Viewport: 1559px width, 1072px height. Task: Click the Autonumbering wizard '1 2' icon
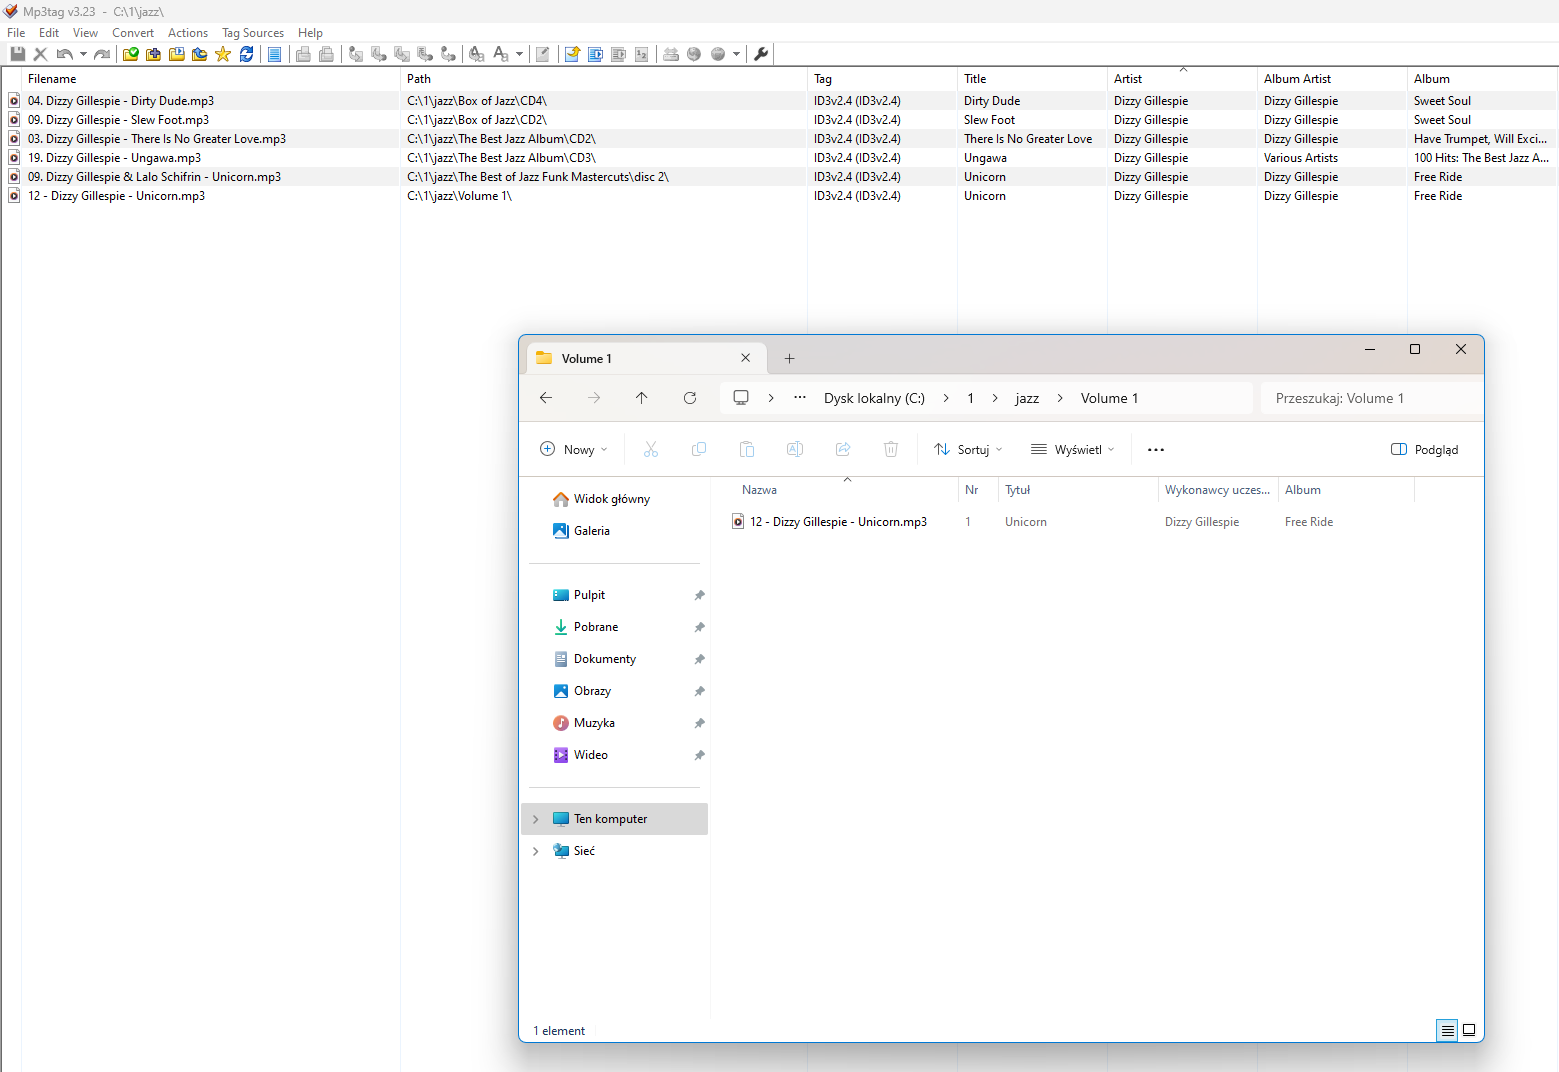[x=641, y=54]
